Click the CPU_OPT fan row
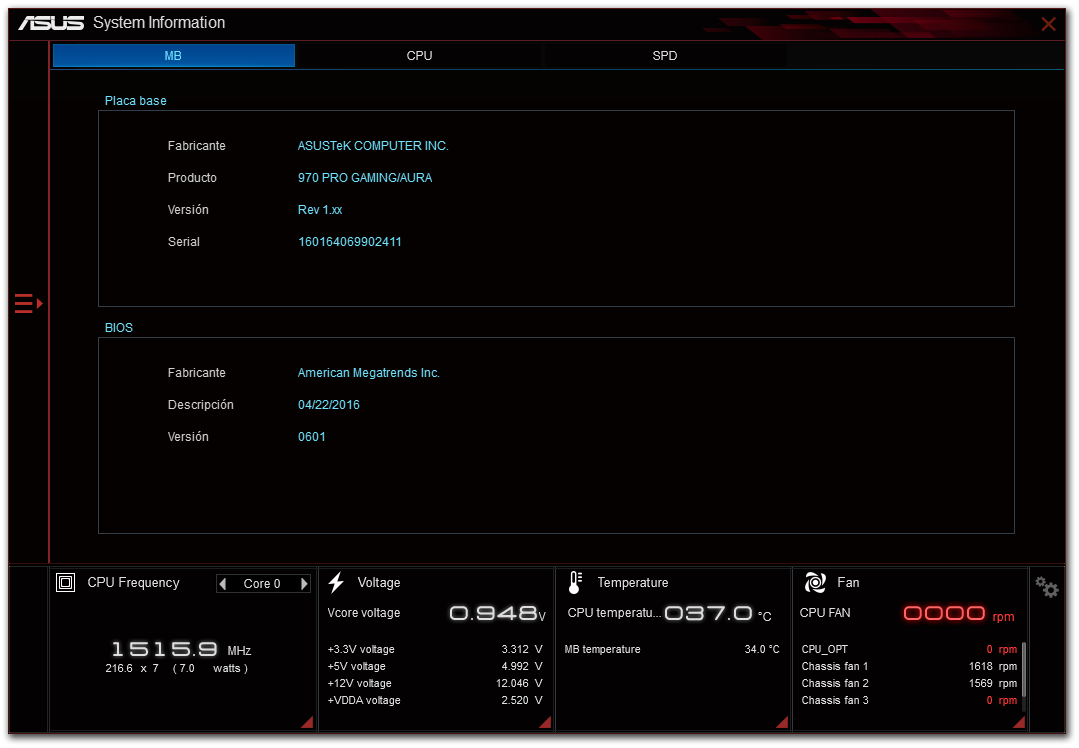1079x748 pixels. click(909, 649)
